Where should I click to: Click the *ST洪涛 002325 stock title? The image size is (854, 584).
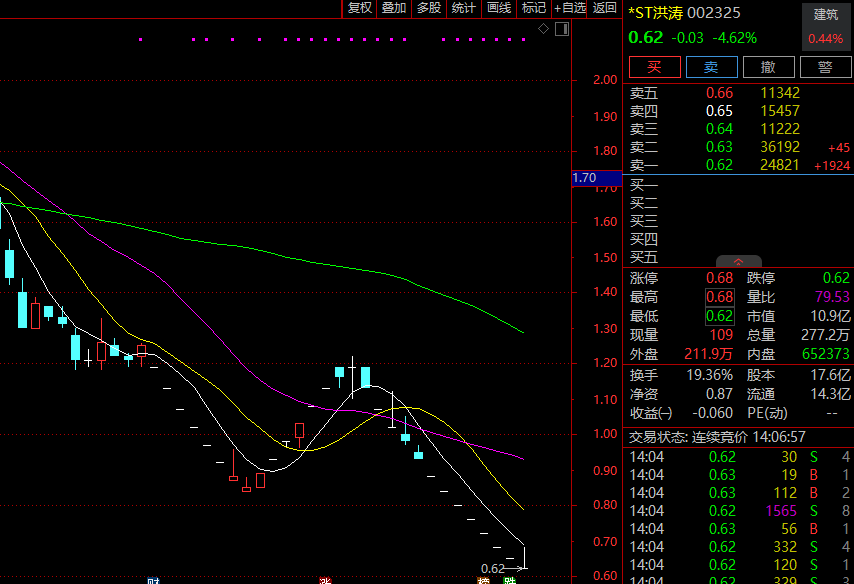pos(684,13)
